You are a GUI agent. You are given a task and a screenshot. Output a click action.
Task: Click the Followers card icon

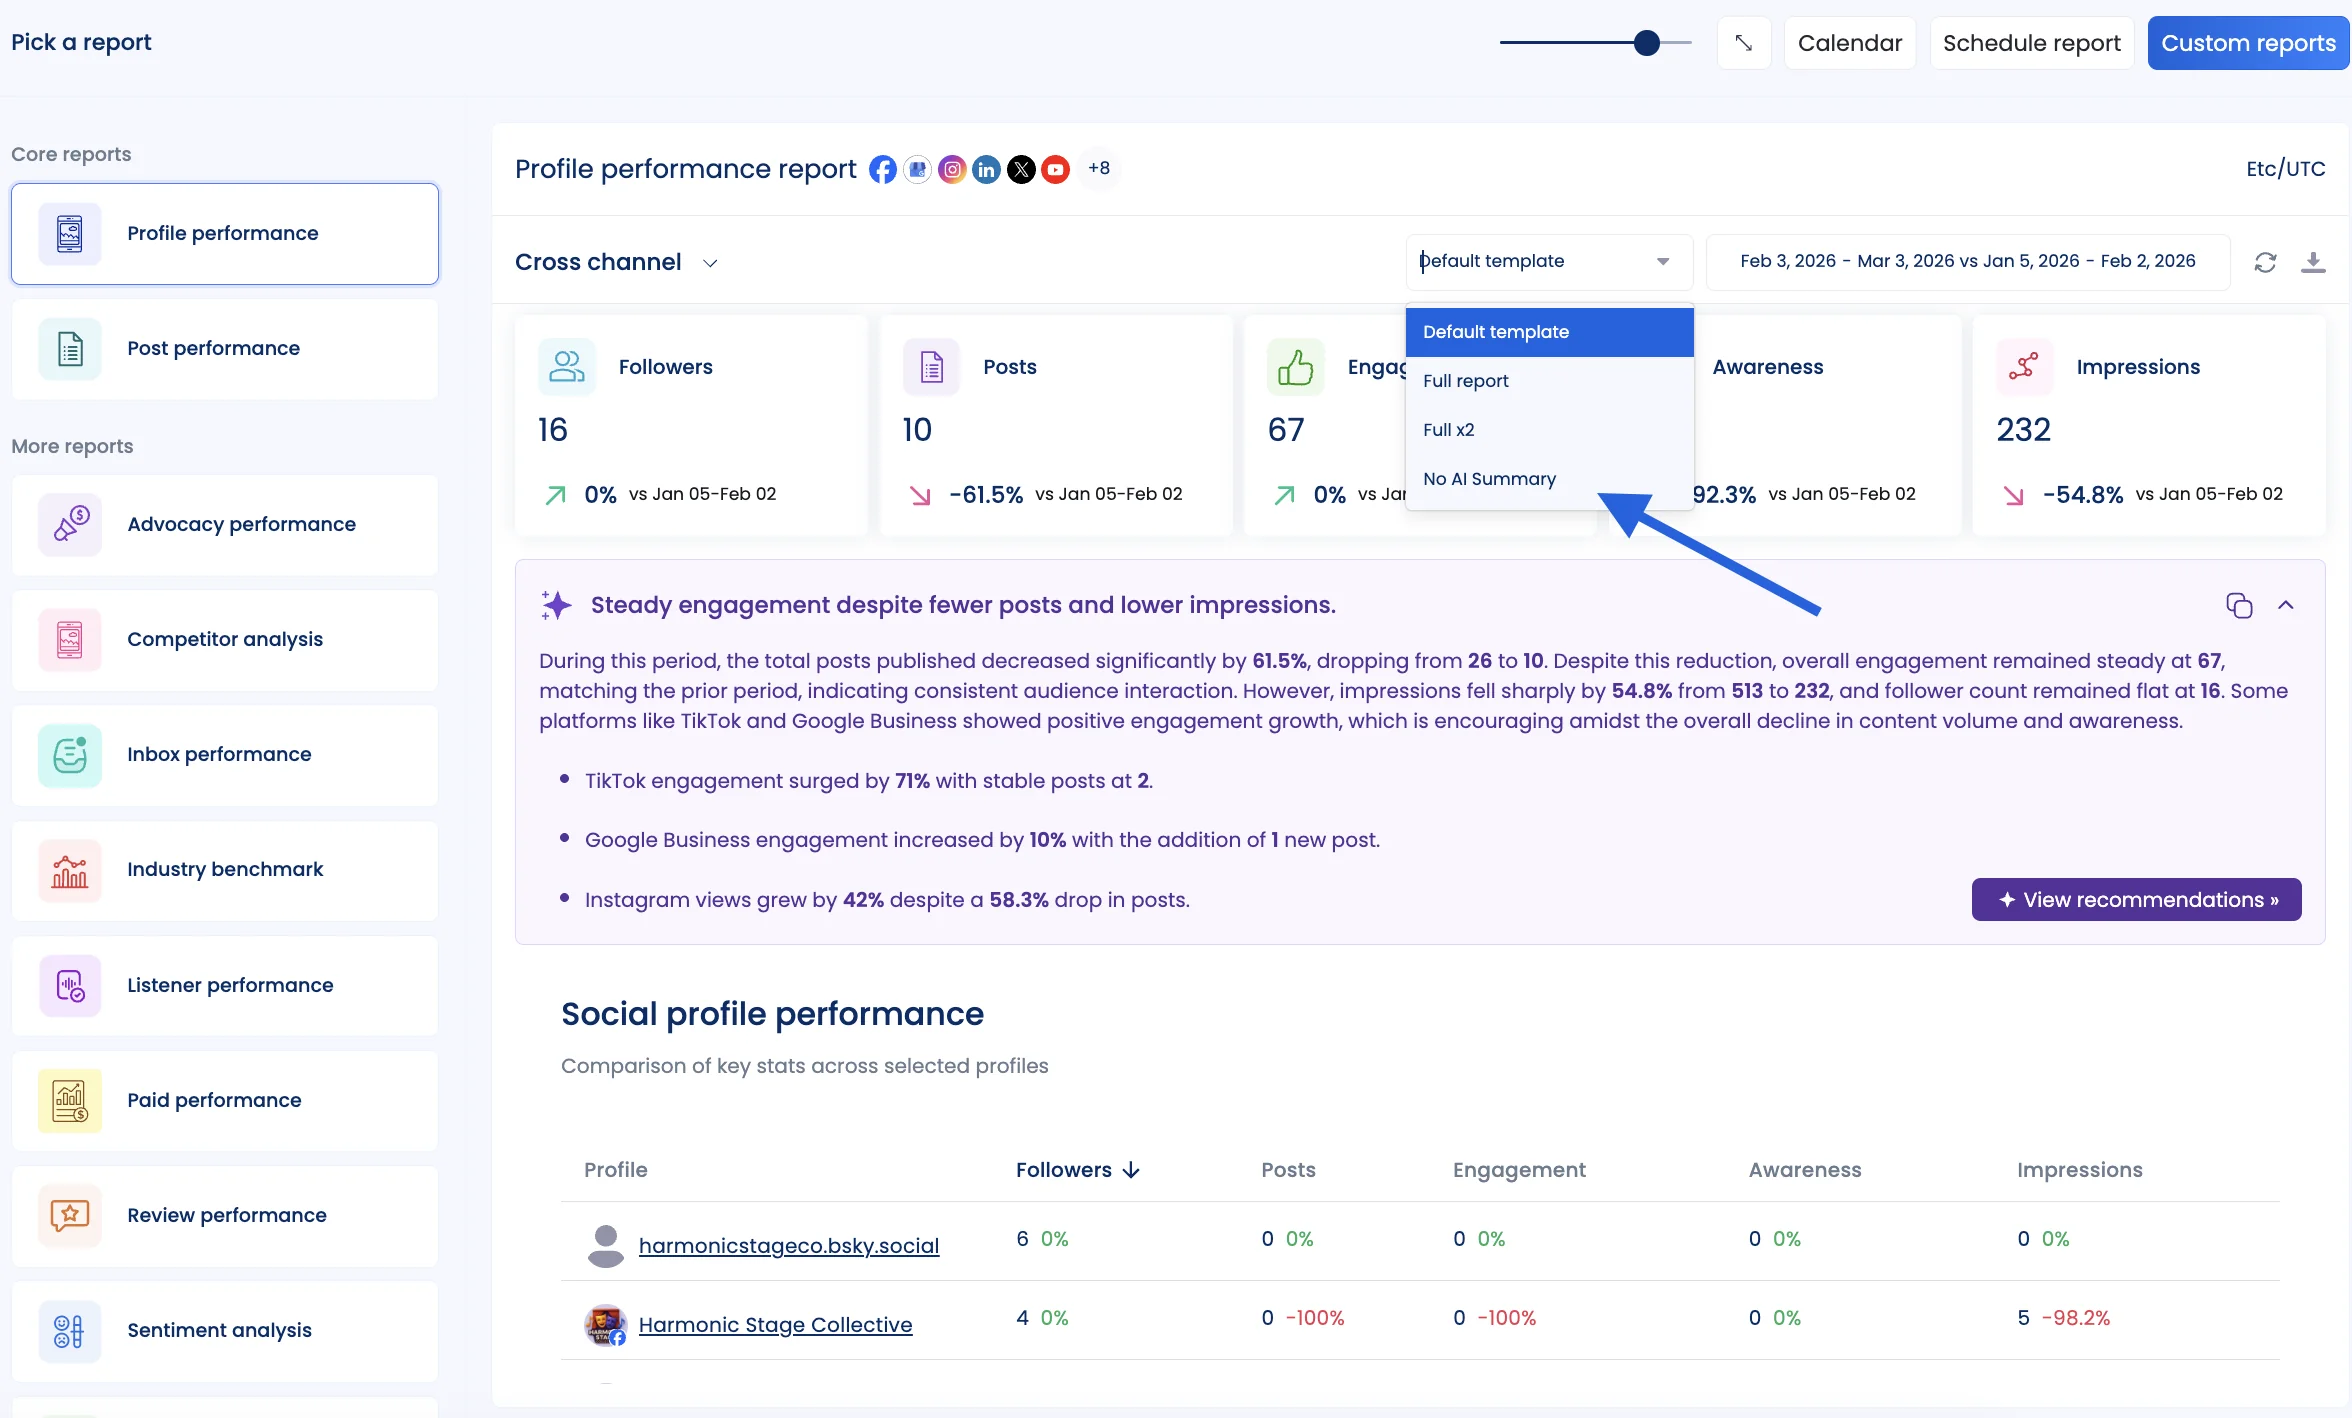(x=567, y=367)
